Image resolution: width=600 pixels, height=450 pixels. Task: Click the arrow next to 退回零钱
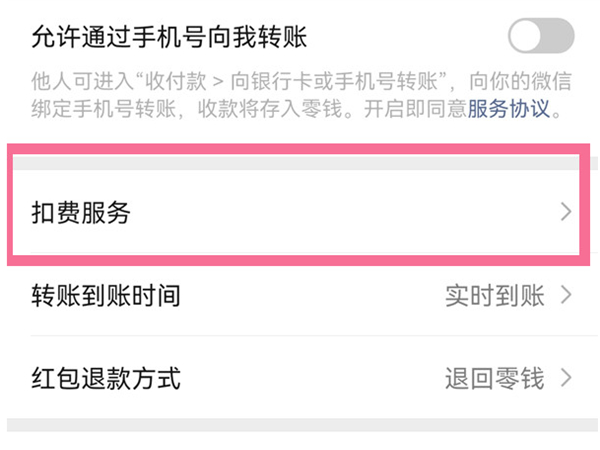point(566,379)
